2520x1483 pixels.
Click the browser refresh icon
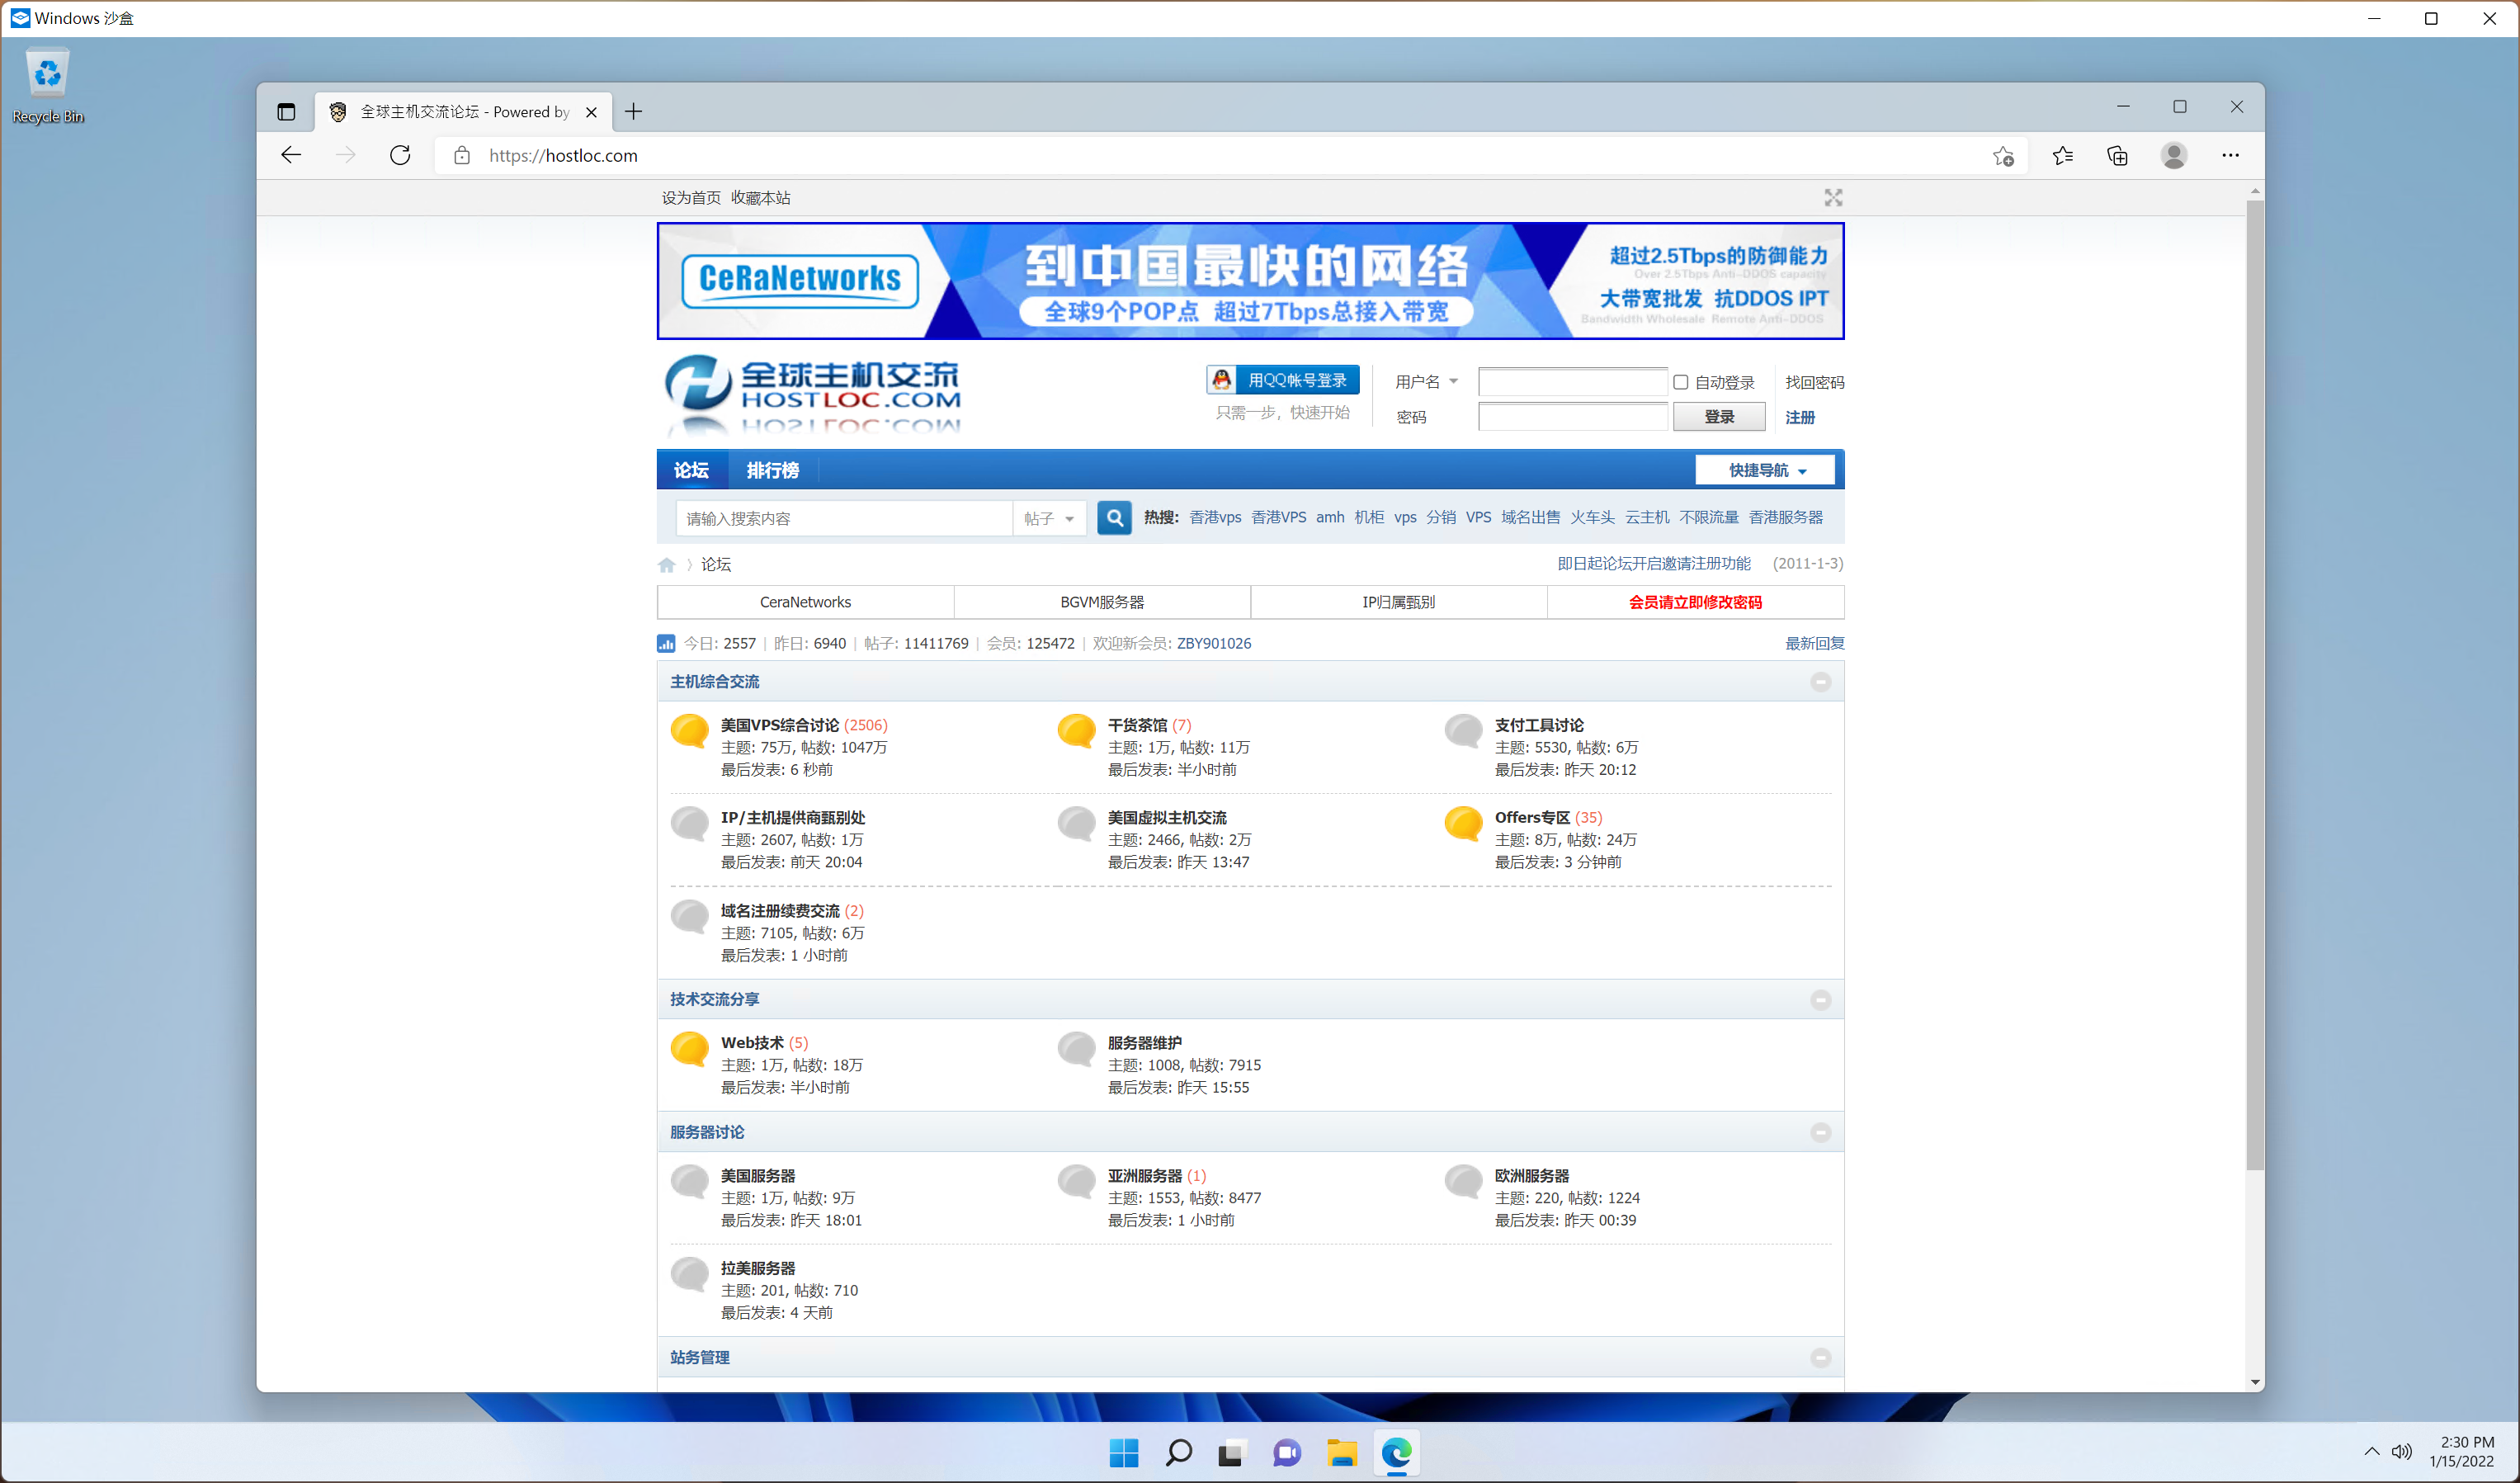click(x=400, y=155)
